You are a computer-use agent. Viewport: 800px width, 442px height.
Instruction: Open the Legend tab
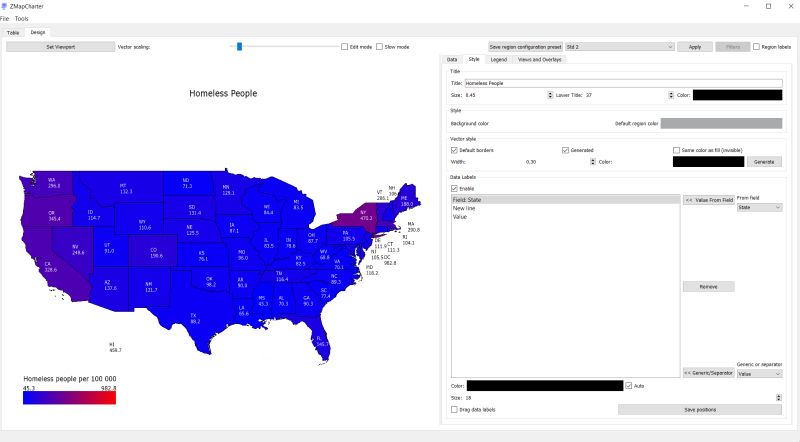pyautogui.click(x=498, y=60)
